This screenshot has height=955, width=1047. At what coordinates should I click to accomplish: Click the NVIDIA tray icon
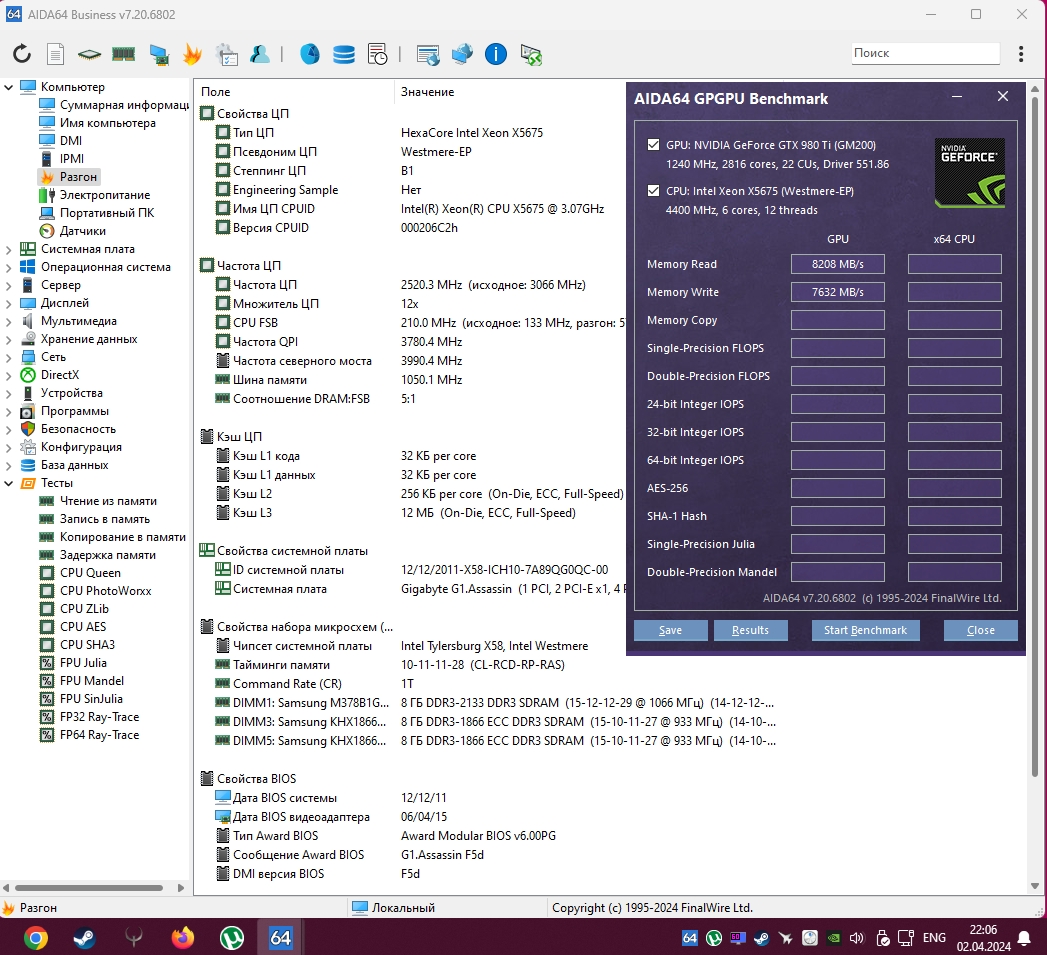[x=834, y=938]
